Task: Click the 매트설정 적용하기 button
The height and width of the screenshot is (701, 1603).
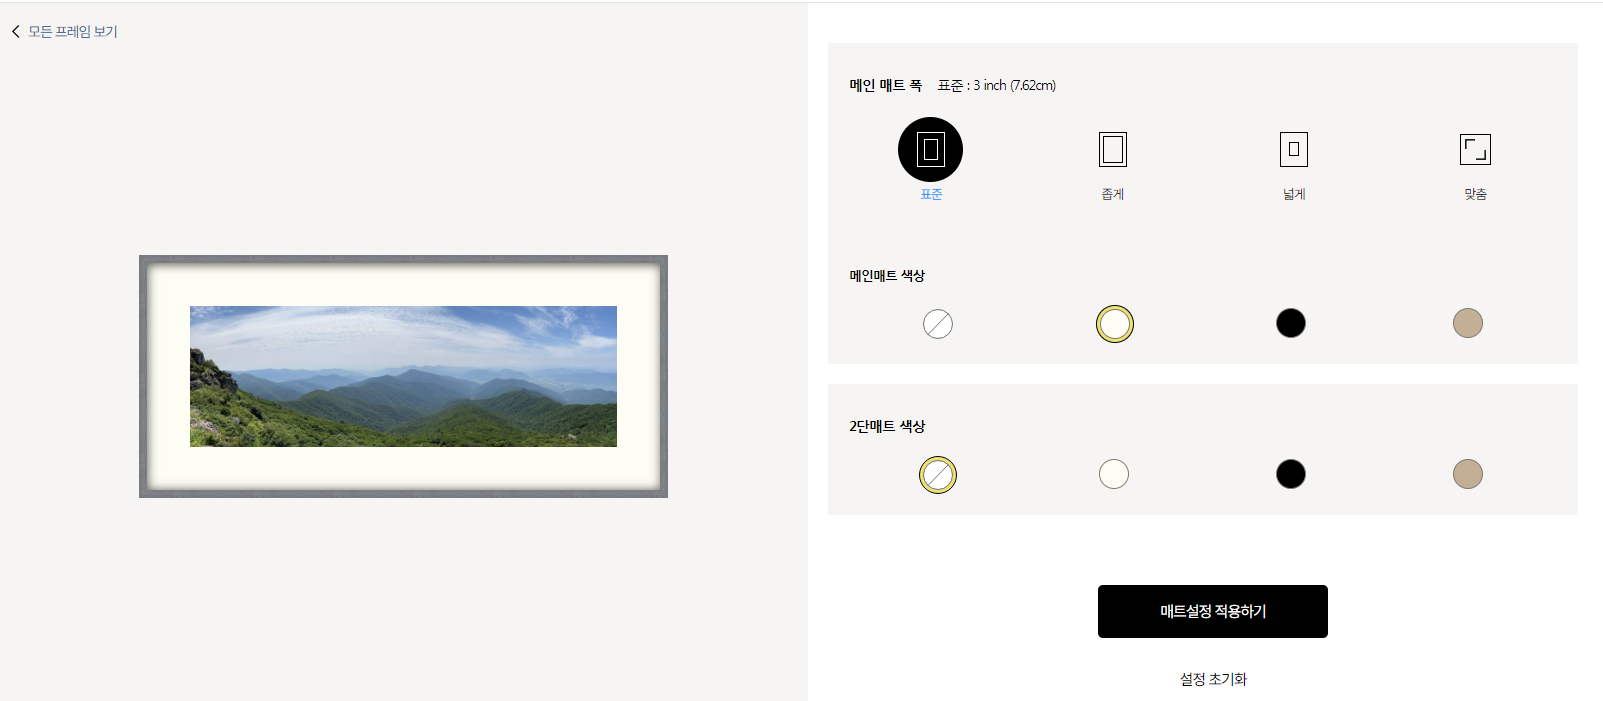Action: (1213, 611)
